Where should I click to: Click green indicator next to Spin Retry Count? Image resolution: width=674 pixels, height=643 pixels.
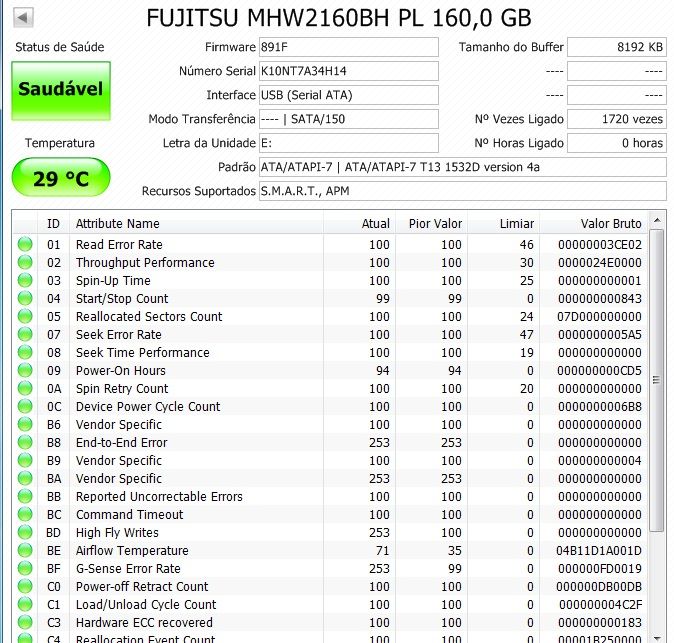tap(25, 389)
